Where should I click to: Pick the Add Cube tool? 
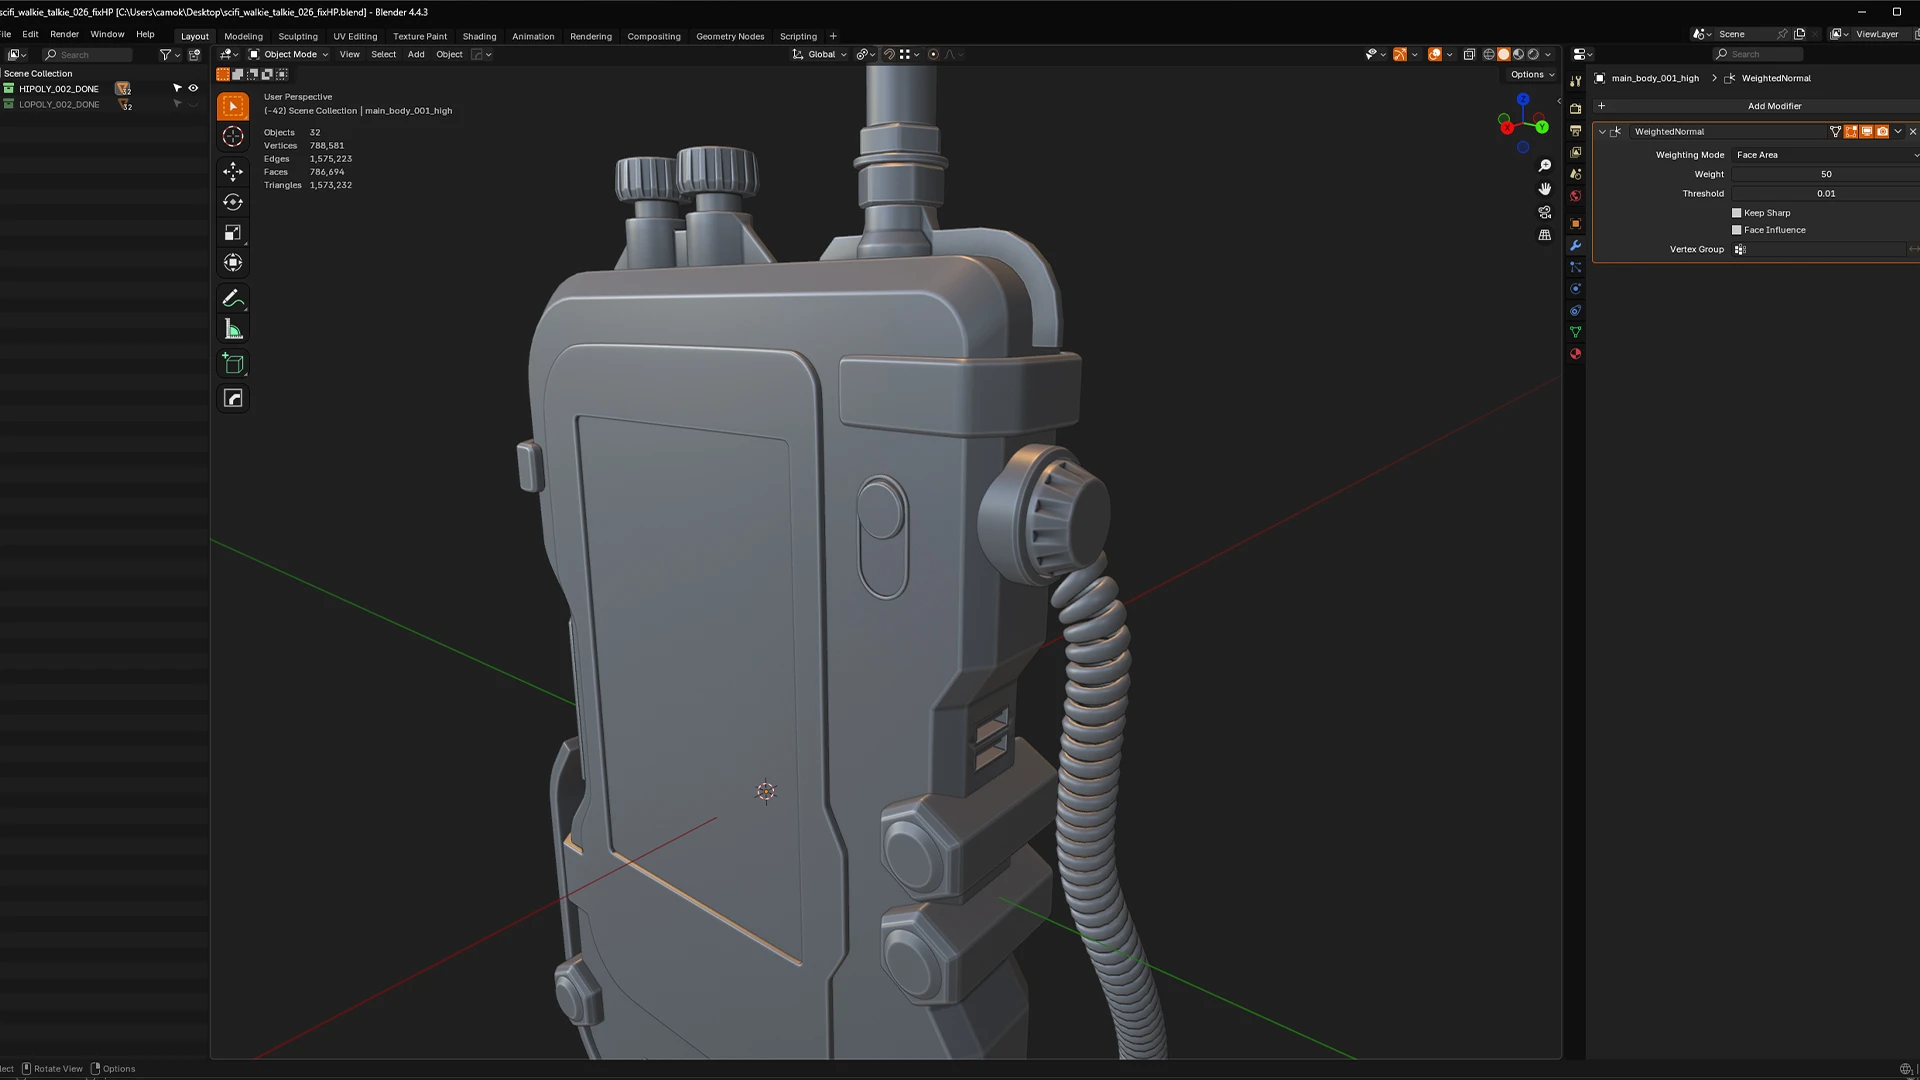click(x=233, y=364)
